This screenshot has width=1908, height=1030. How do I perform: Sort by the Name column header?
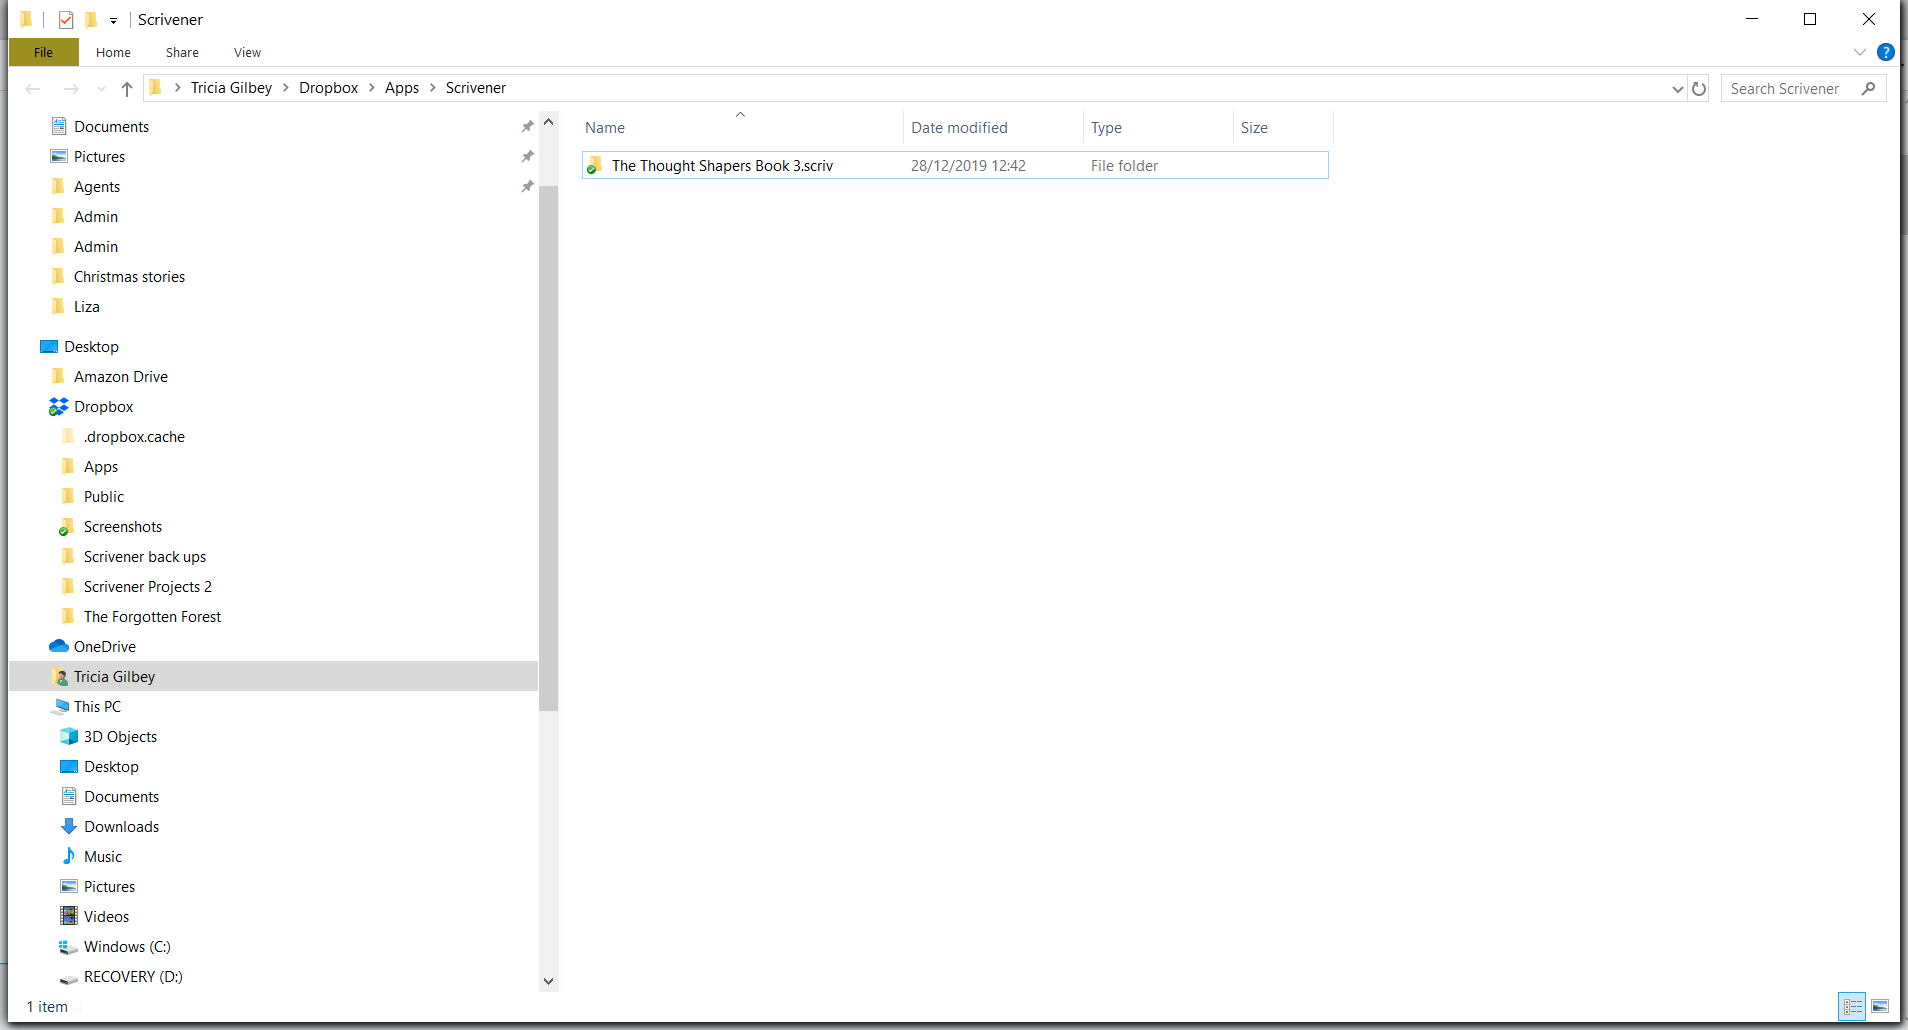pos(741,127)
